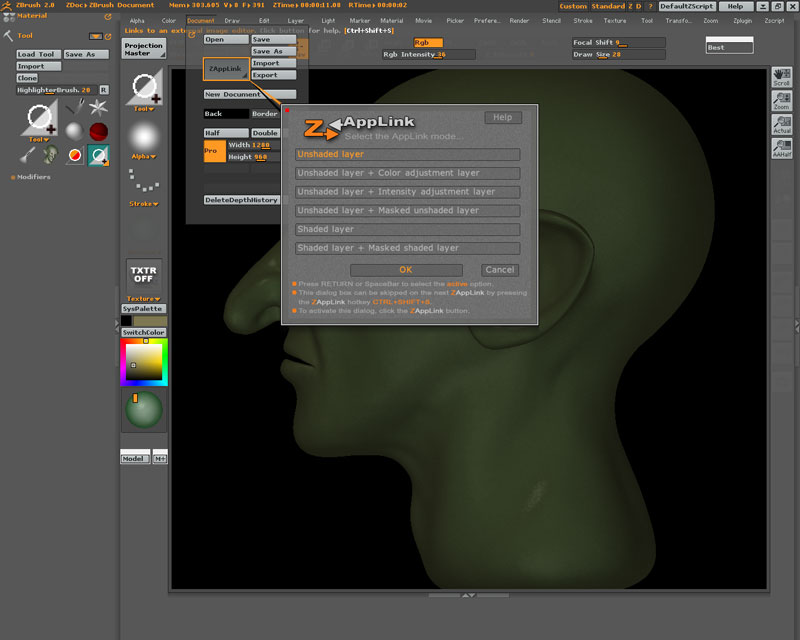Click the Scroll canvas icon
The image size is (800, 640).
coord(782,77)
